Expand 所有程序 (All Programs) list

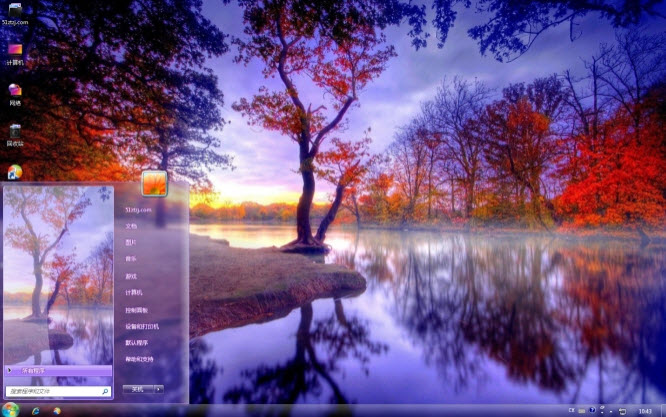59,371
